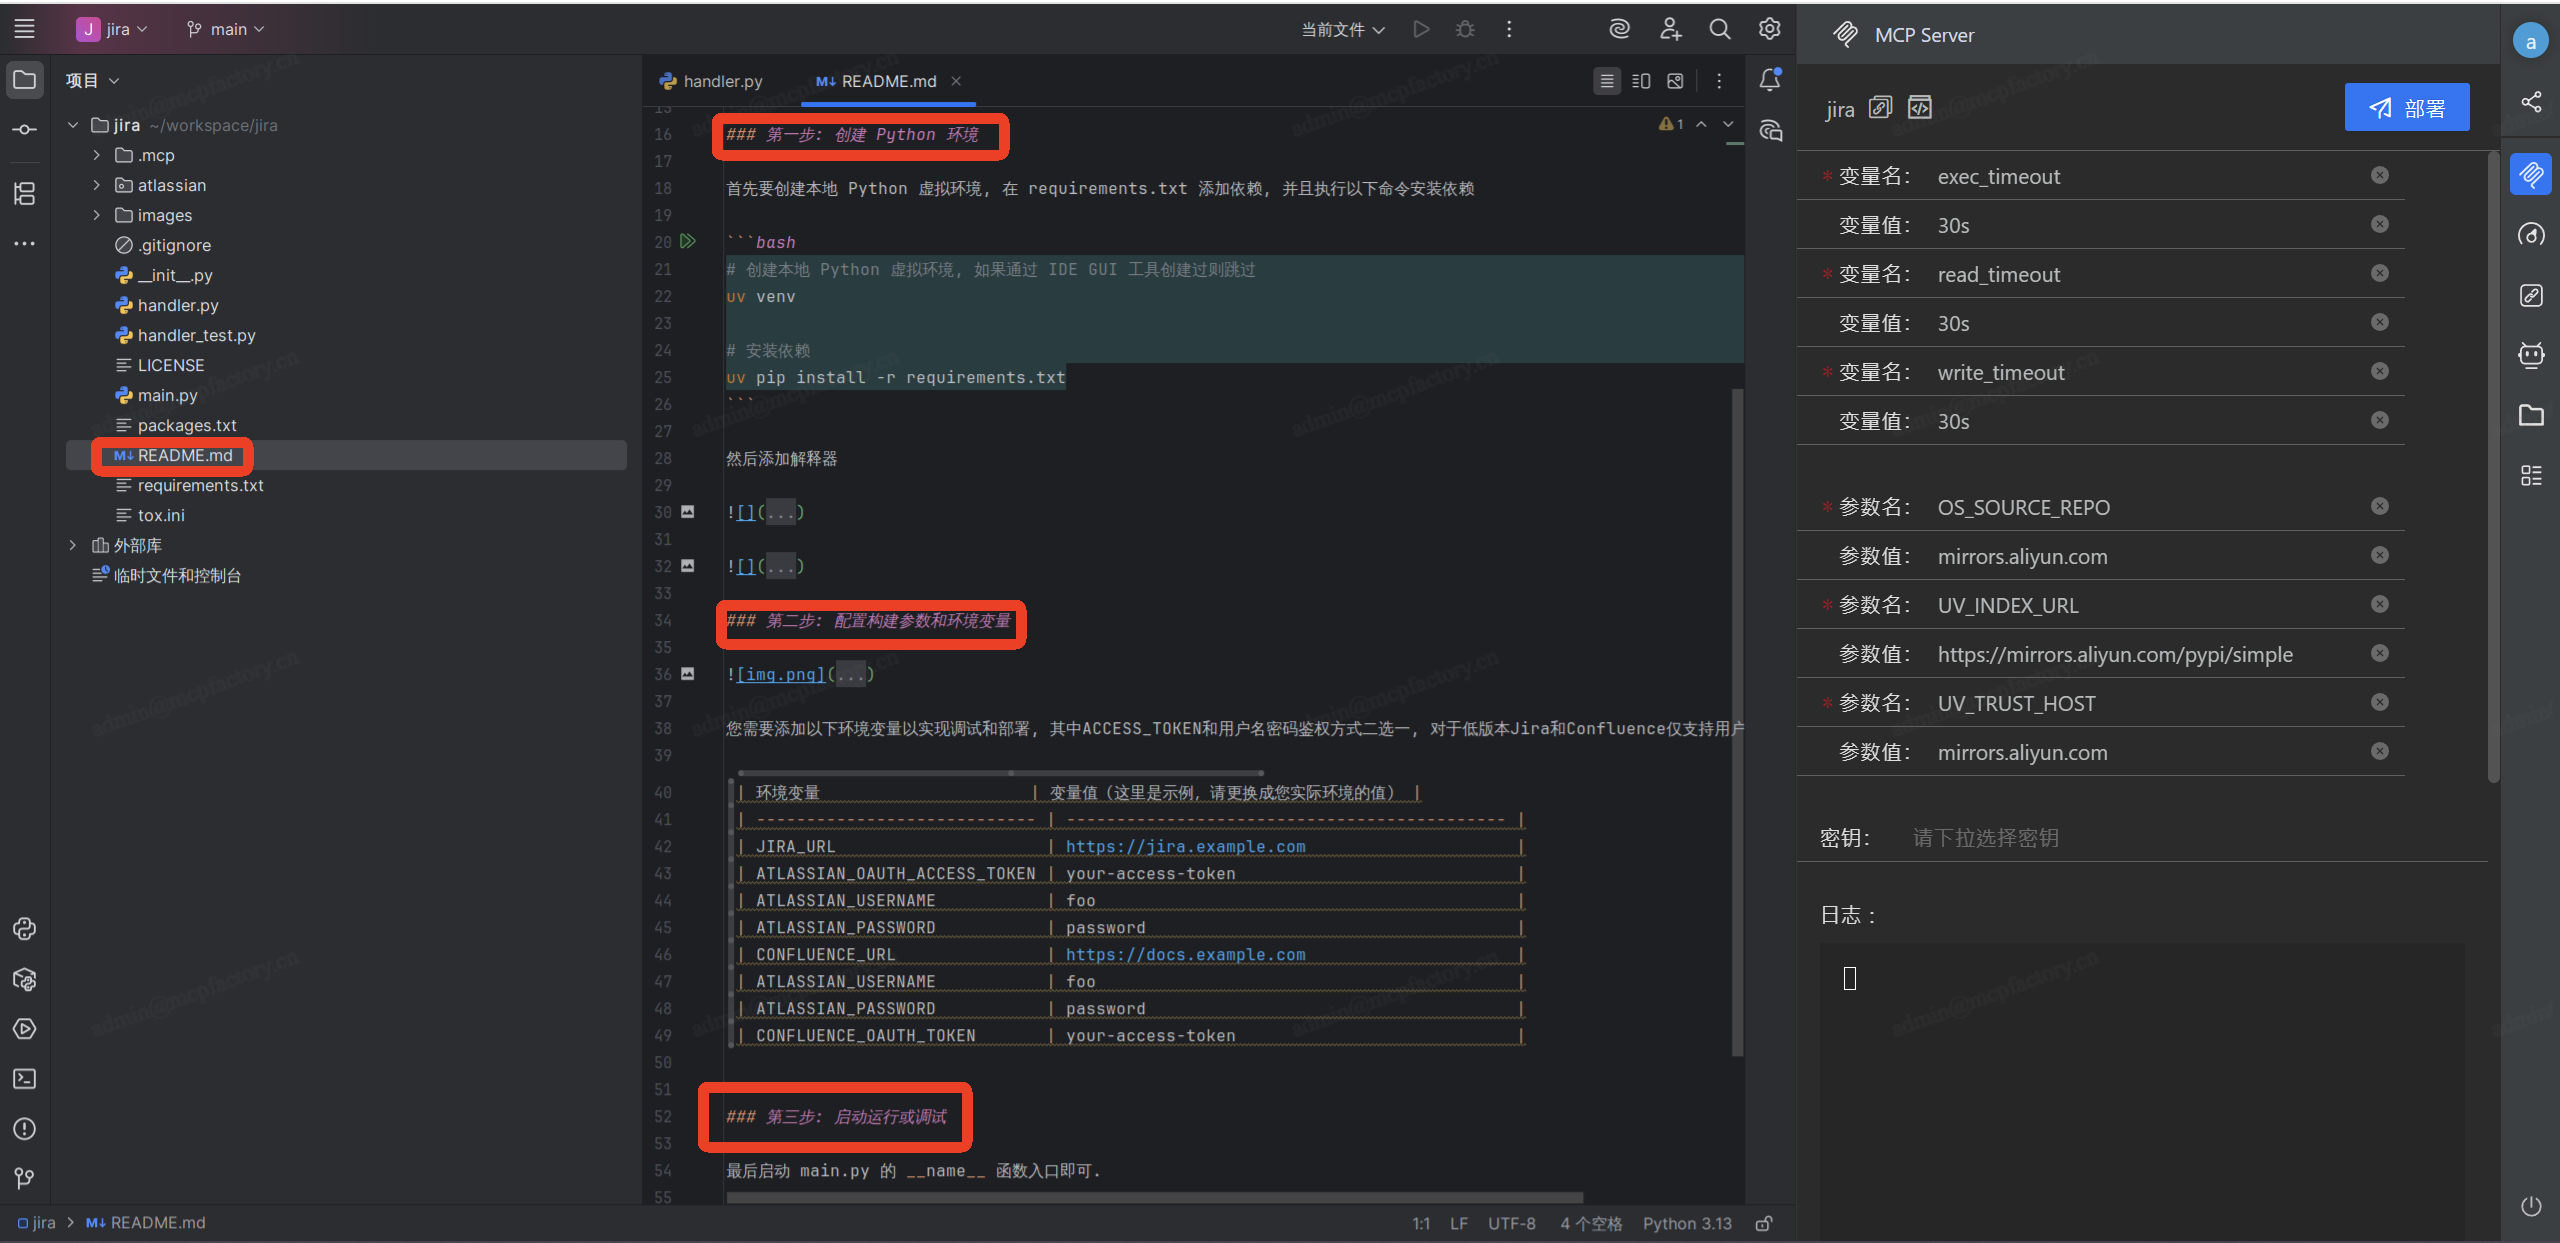Open the notifications bell

1769,80
